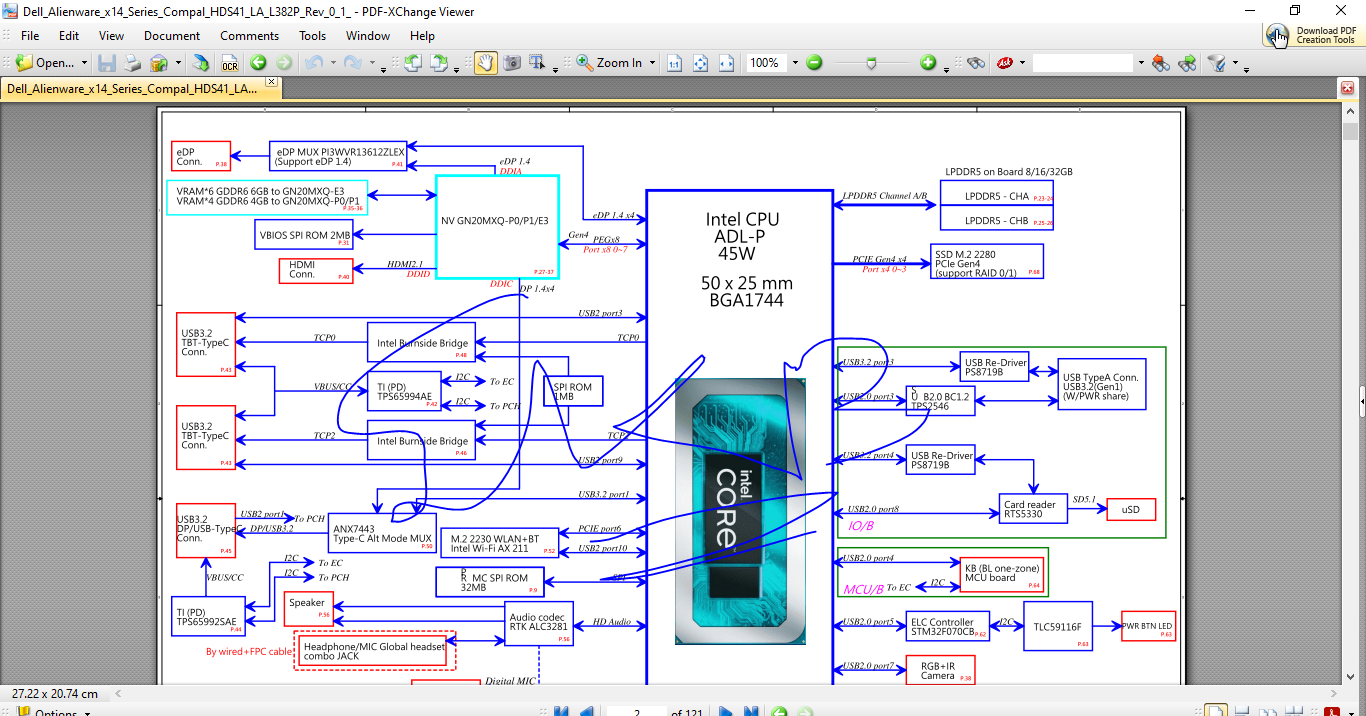Image resolution: width=1366 pixels, height=716 pixels.
Task: Click the Download PDF Creation Tools button
Action: point(1312,35)
